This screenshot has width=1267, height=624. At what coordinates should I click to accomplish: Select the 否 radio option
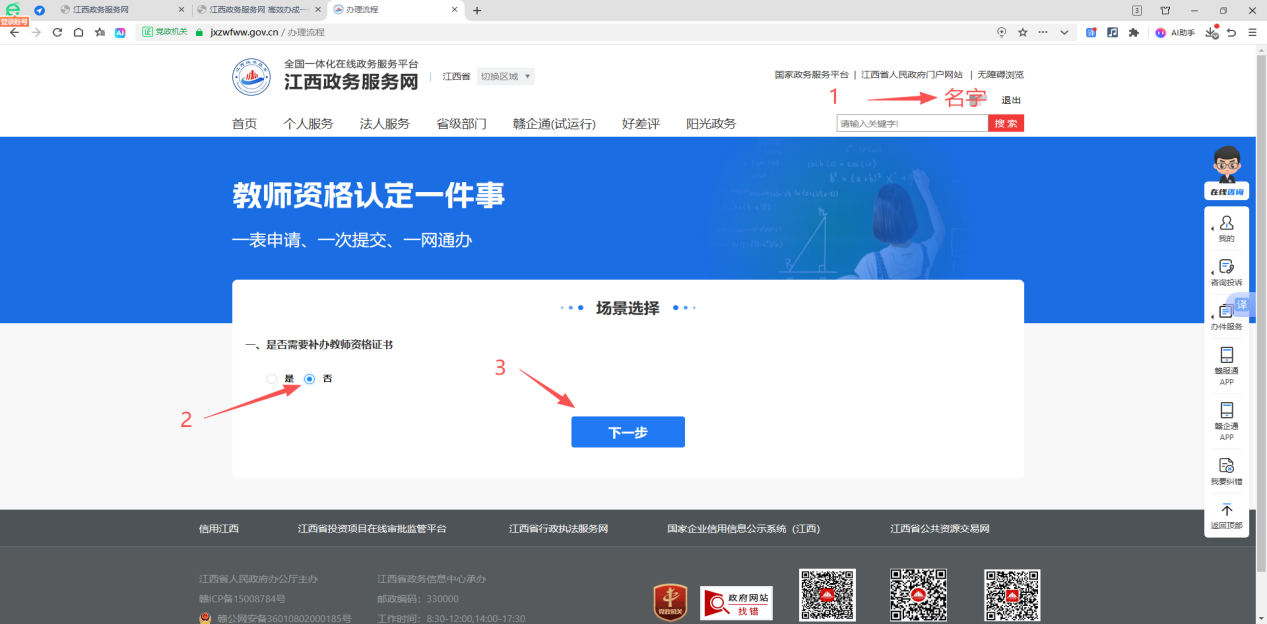[310, 379]
